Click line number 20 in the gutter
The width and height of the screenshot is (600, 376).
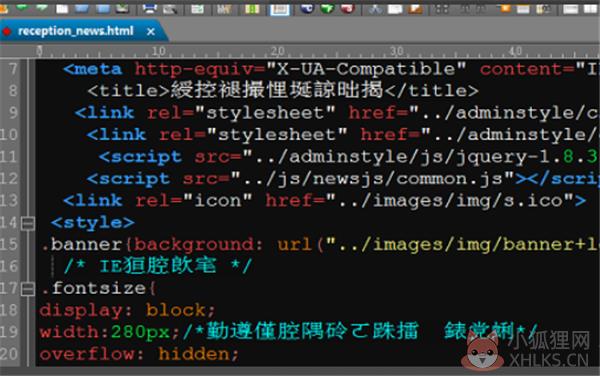pos(9,354)
